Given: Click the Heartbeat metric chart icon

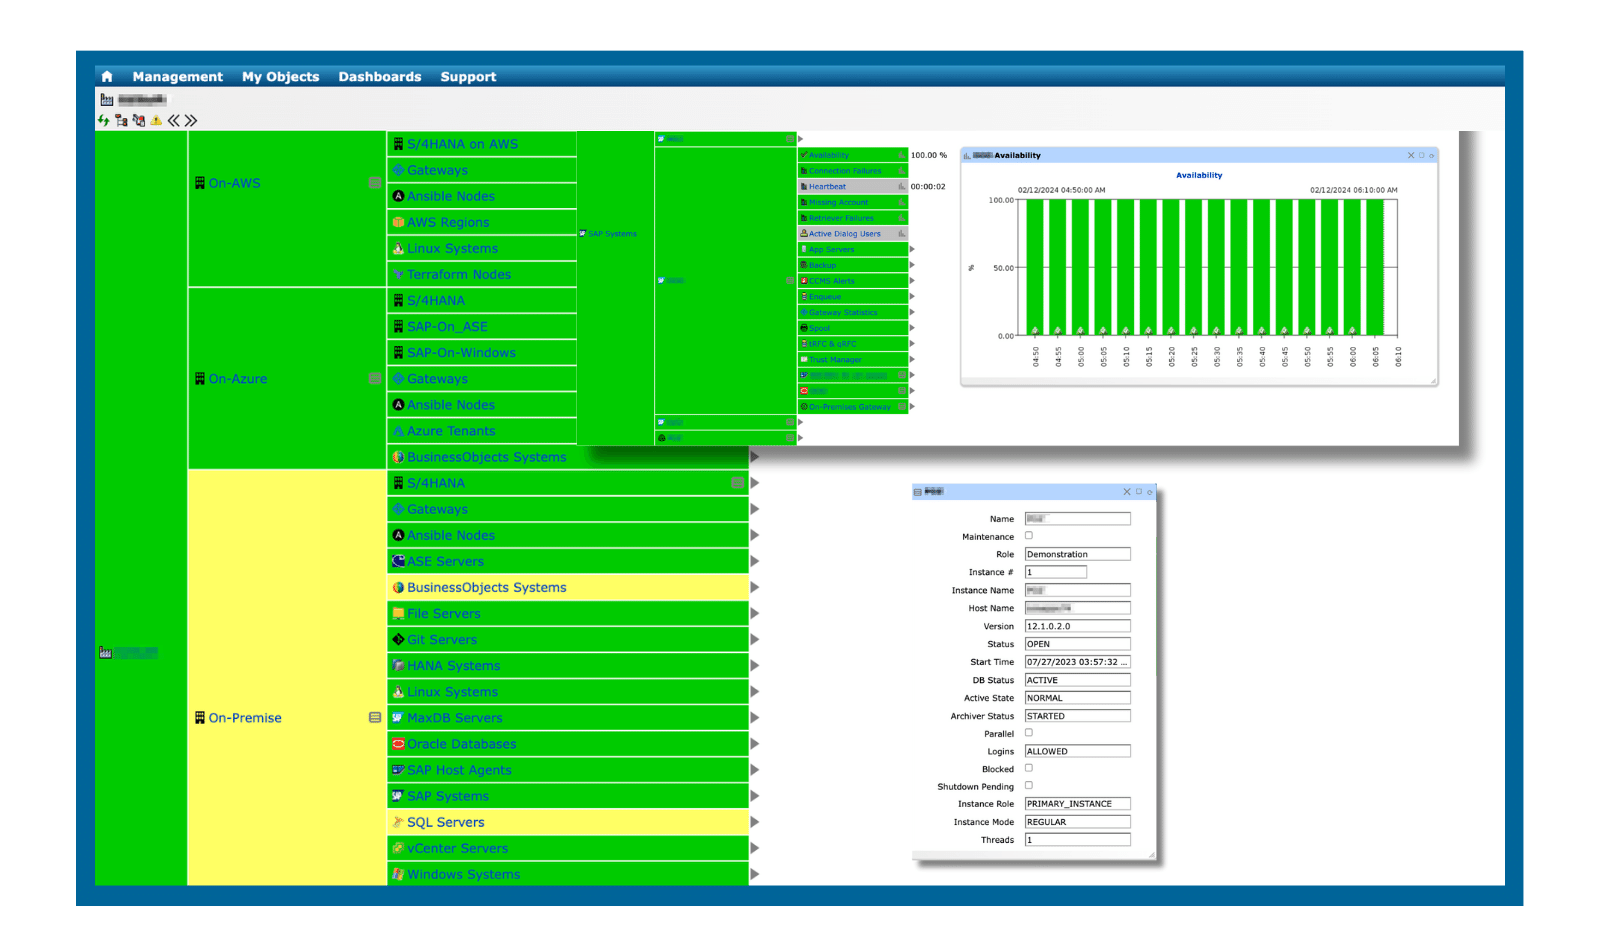Looking at the screenshot, I should tap(901, 186).
